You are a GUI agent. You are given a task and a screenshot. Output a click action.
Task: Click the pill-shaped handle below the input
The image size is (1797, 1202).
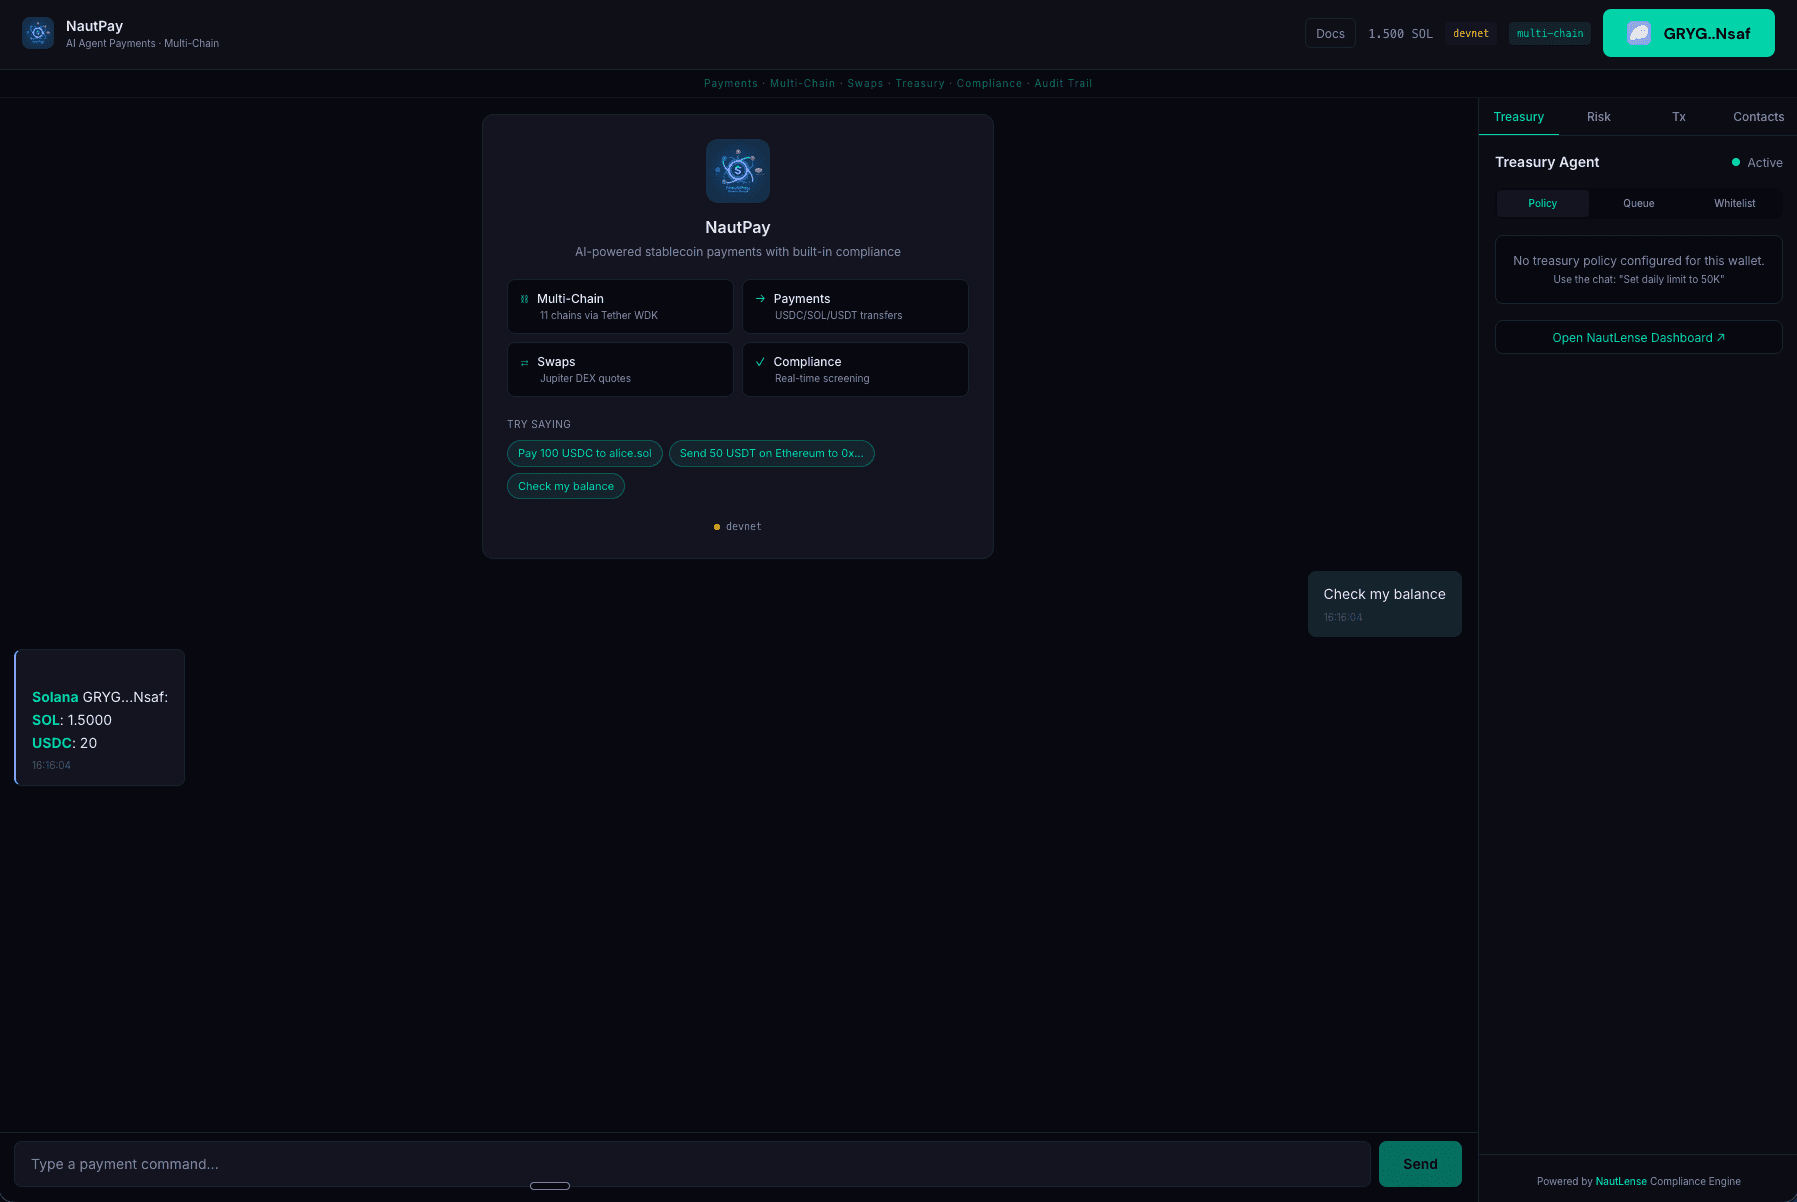[550, 1186]
